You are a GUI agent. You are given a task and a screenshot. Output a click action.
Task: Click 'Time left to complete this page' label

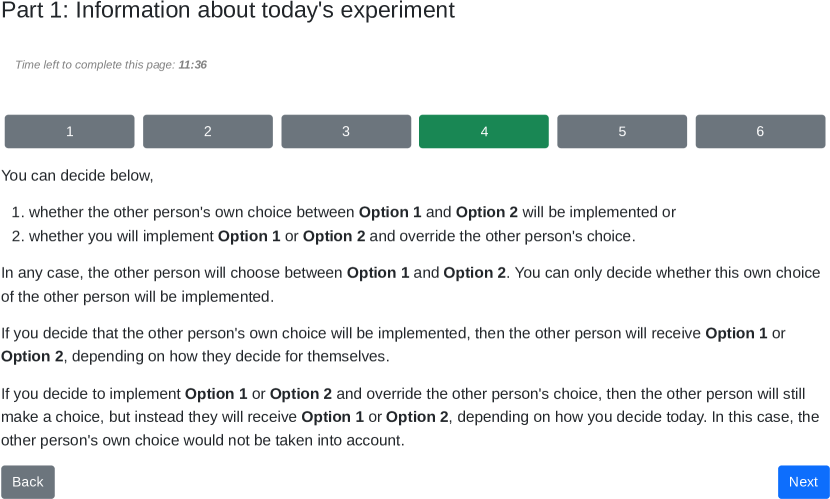click(95, 65)
